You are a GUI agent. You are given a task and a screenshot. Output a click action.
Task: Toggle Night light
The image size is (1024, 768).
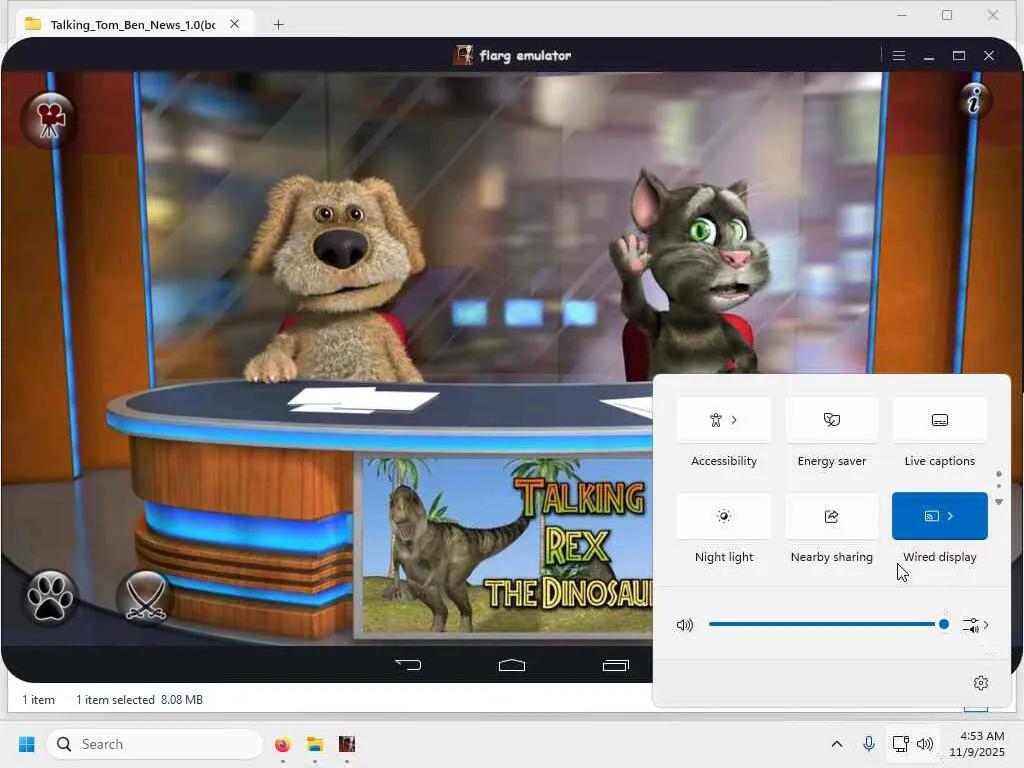[x=724, y=516]
